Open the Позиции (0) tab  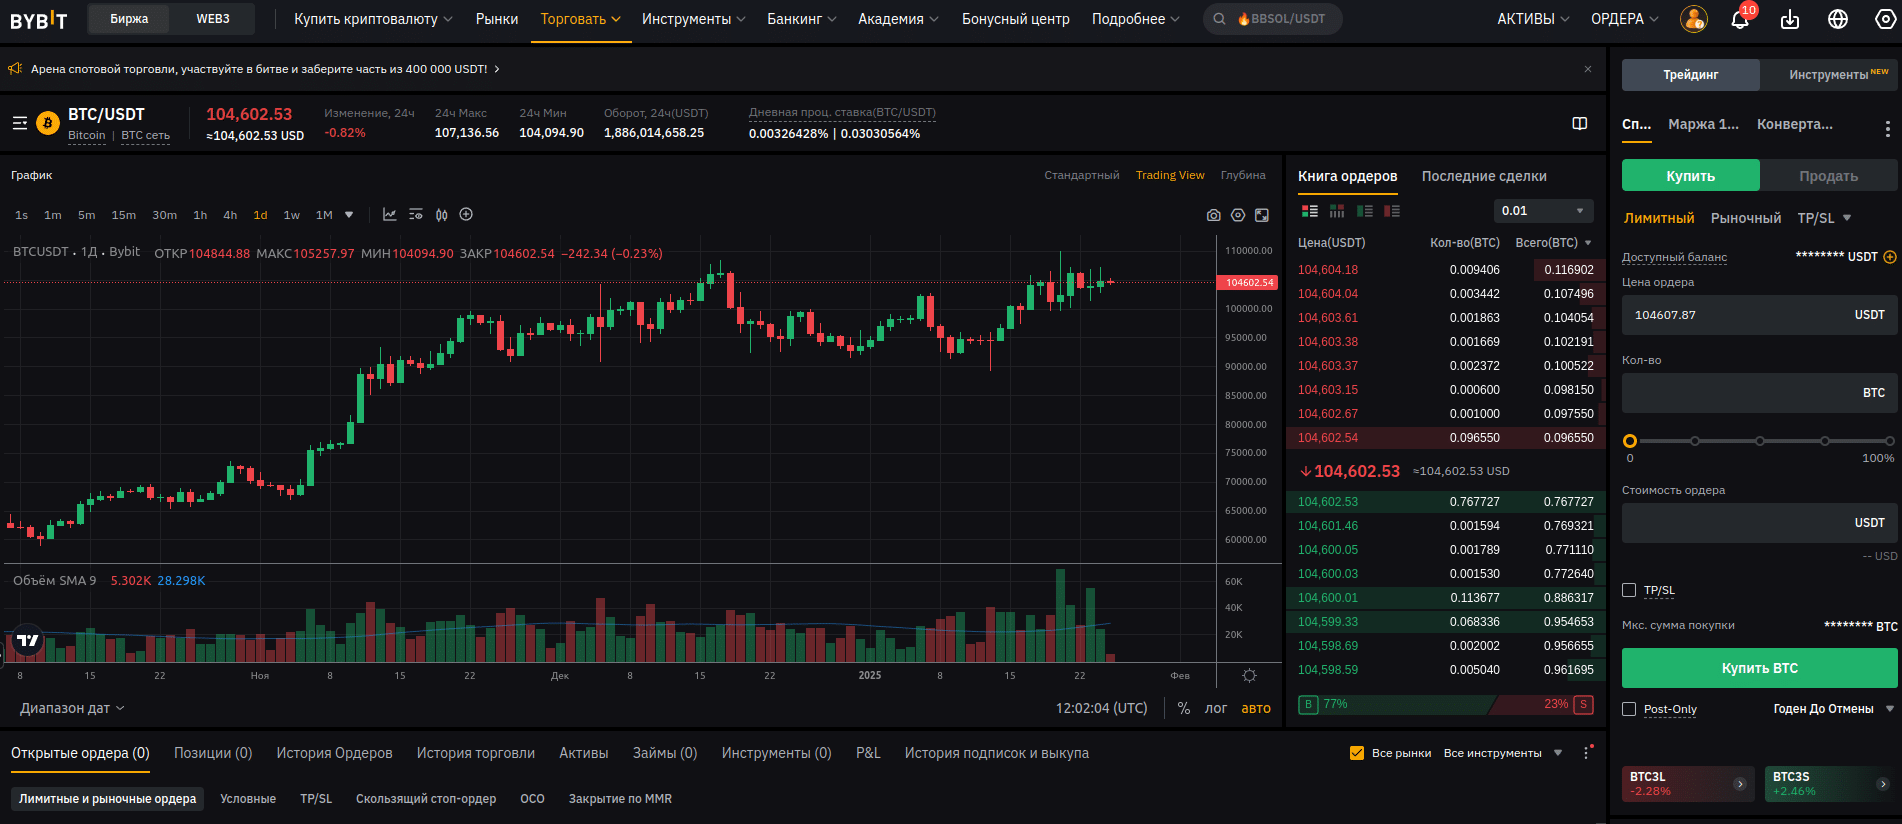coord(213,753)
